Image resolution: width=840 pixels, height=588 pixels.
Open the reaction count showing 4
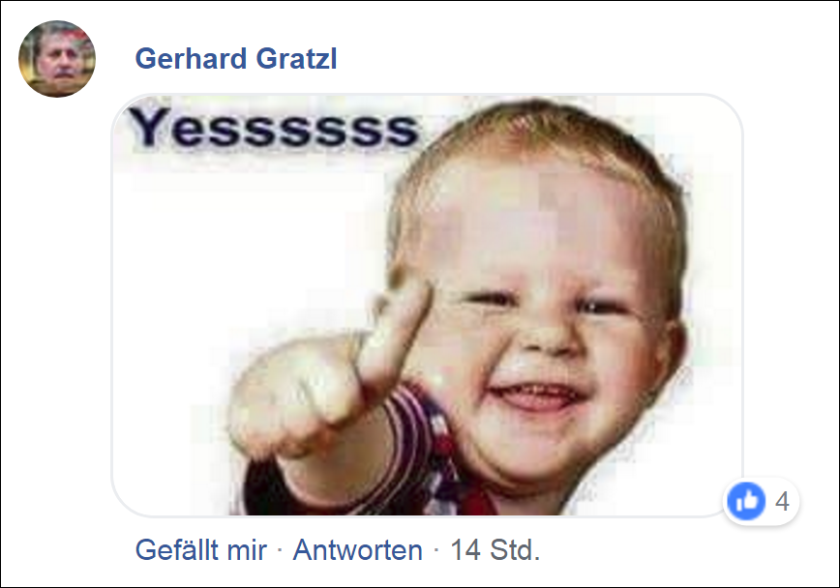click(x=782, y=502)
